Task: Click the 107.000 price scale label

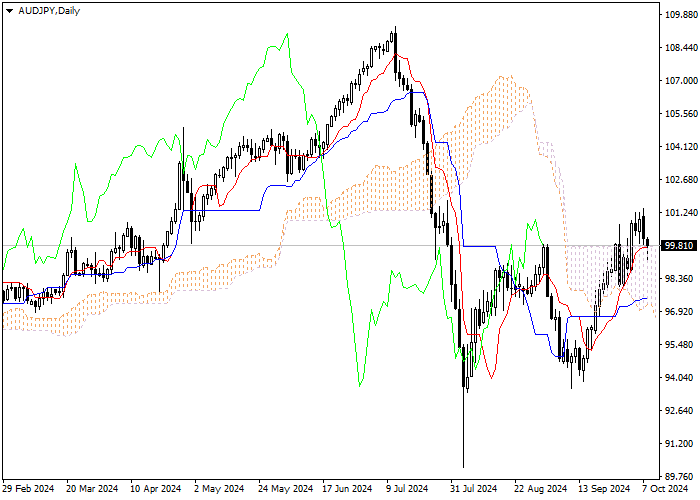Action: coord(681,81)
